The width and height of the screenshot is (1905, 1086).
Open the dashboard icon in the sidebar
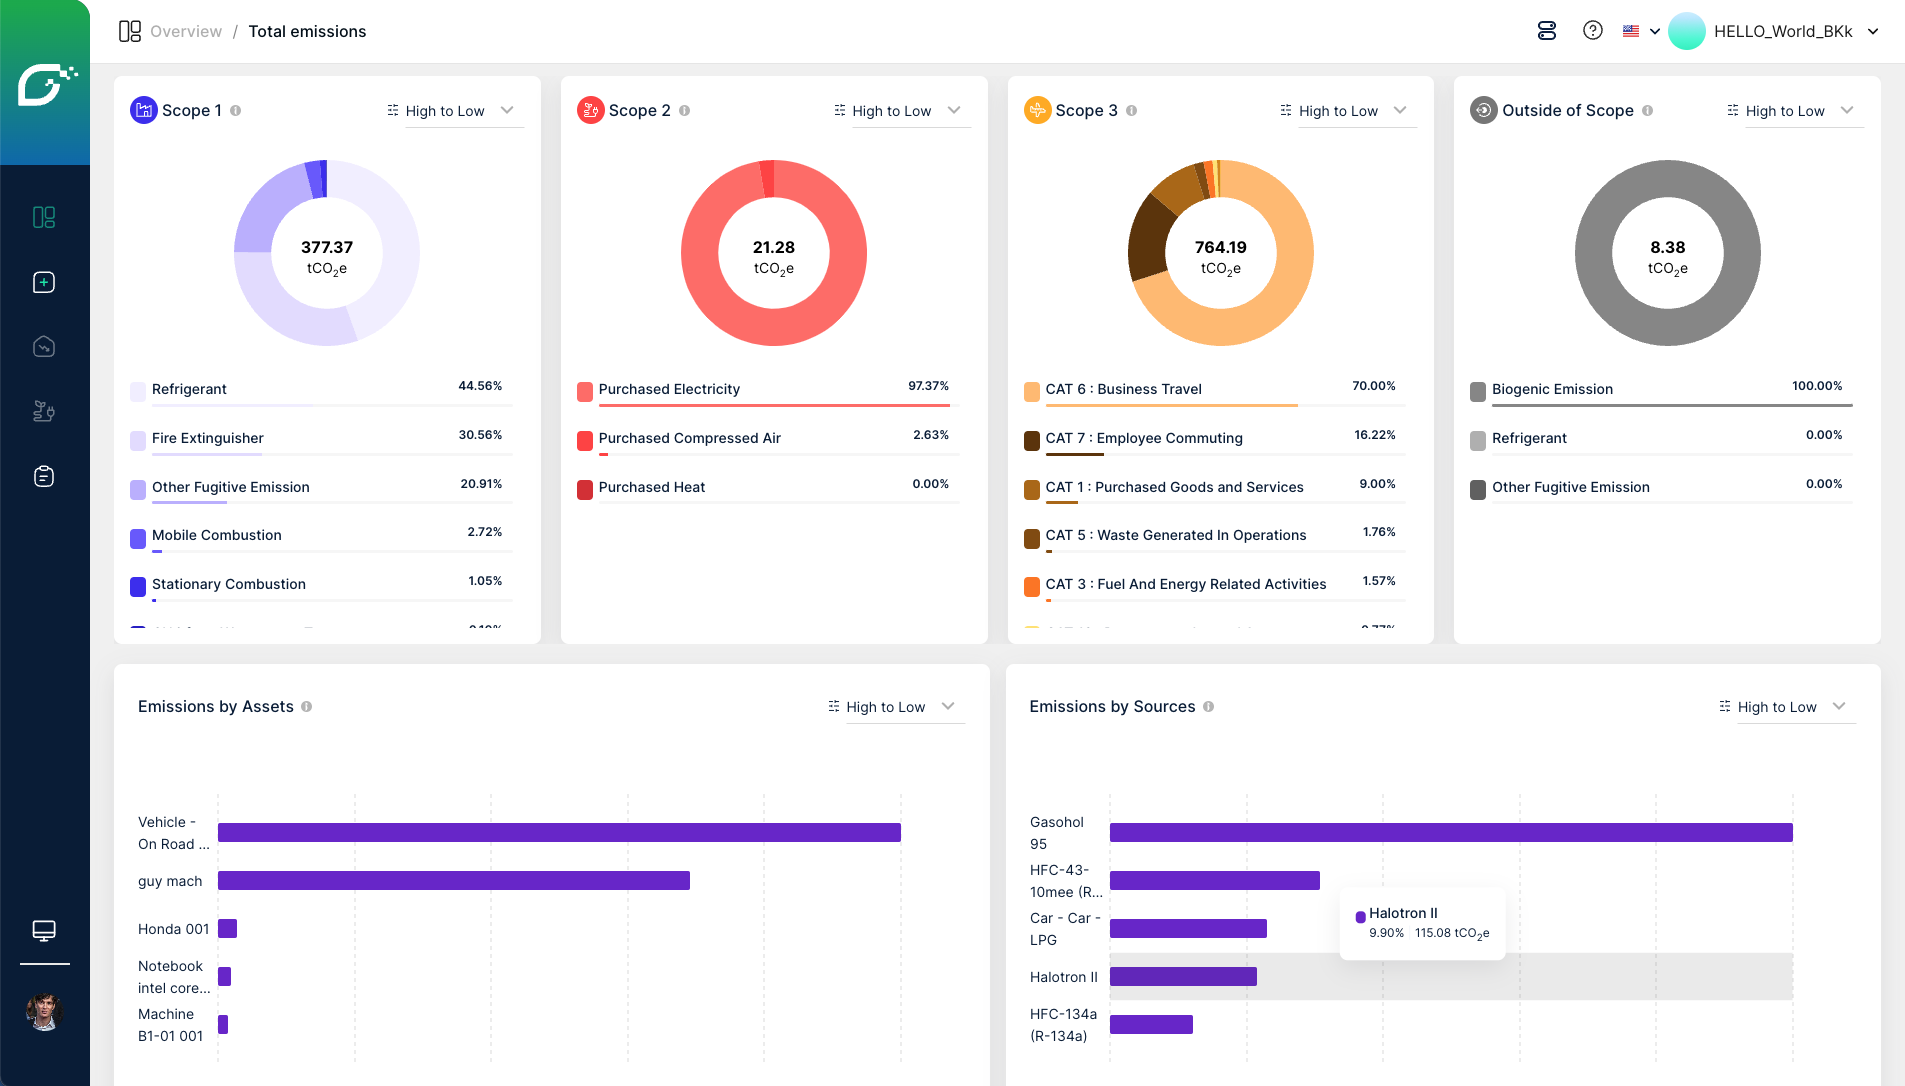coord(44,217)
